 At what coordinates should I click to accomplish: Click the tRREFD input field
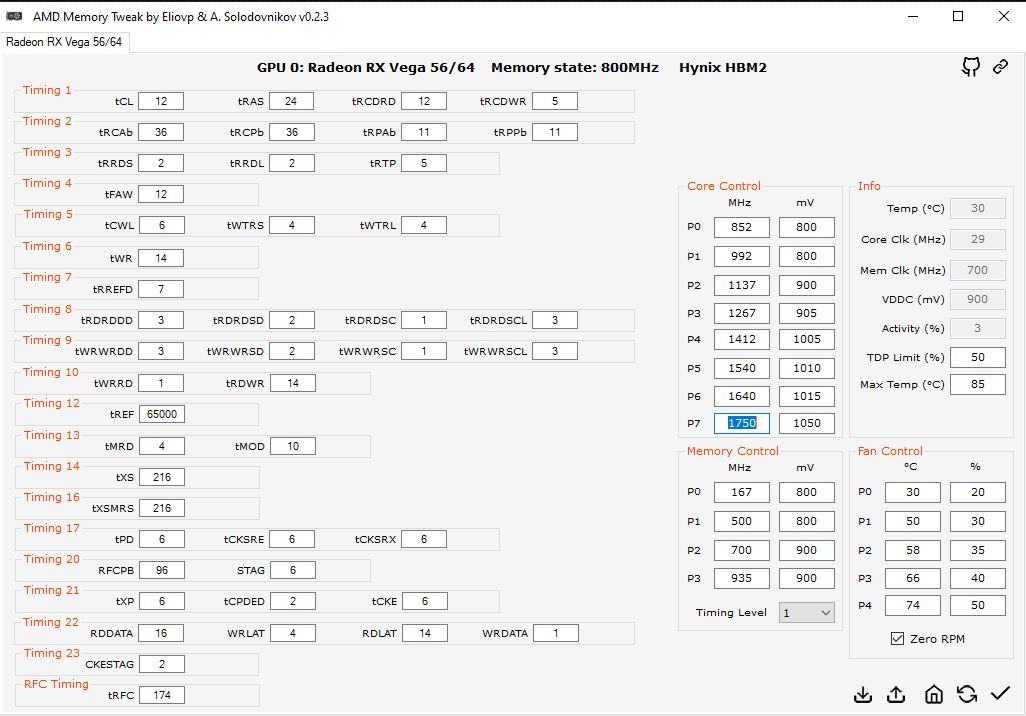pyautogui.click(x=161, y=289)
